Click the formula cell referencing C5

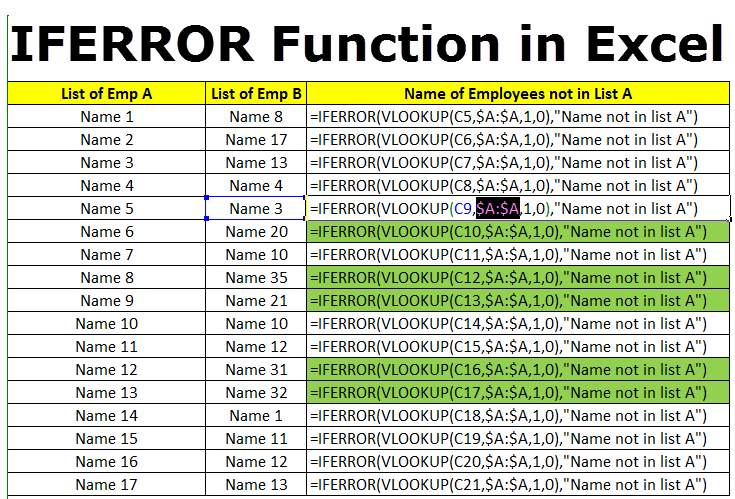(x=518, y=116)
